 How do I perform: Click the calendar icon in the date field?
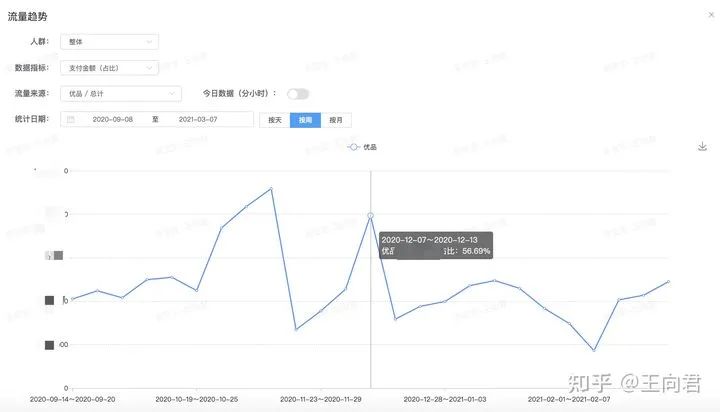(x=70, y=120)
